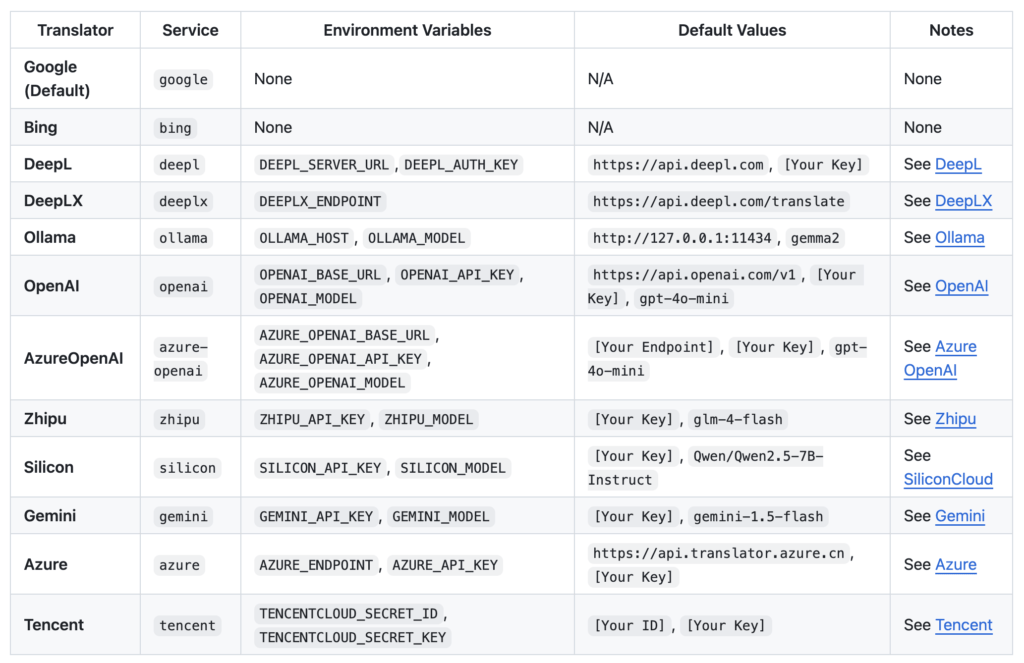Image resolution: width=1024 pixels, height=663 pixels.
Task: Click the deeplx service code
Action: click(x=184, y=201)
